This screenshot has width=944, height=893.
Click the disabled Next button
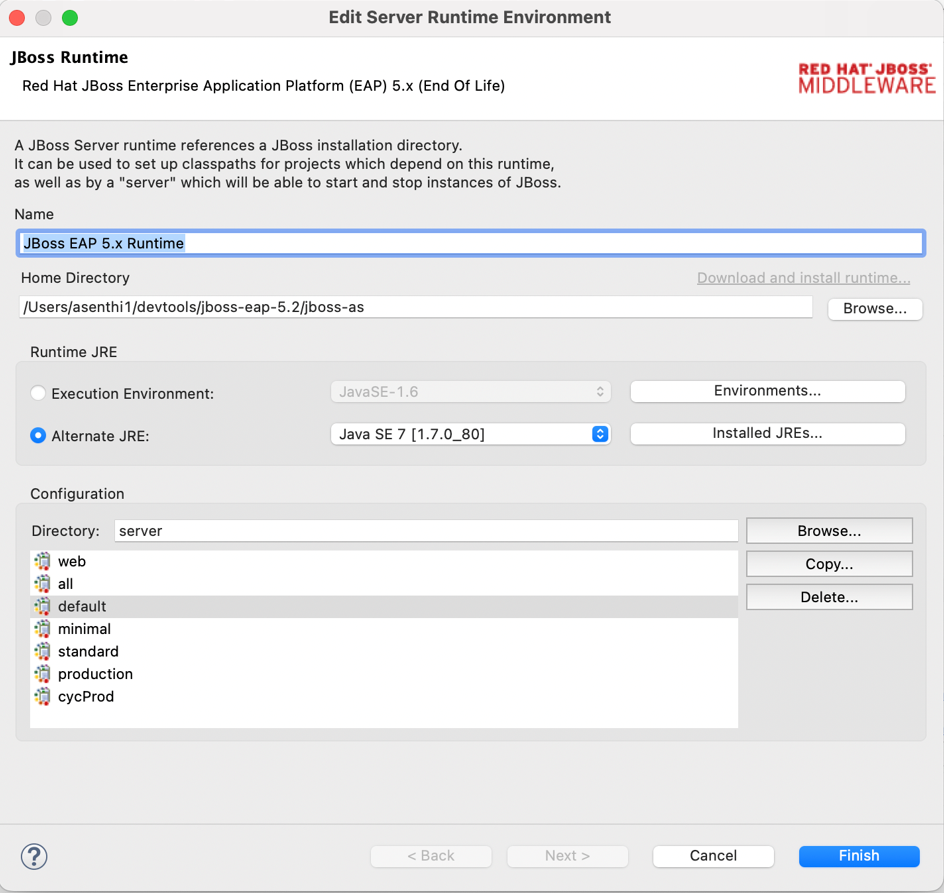point(568,856)
